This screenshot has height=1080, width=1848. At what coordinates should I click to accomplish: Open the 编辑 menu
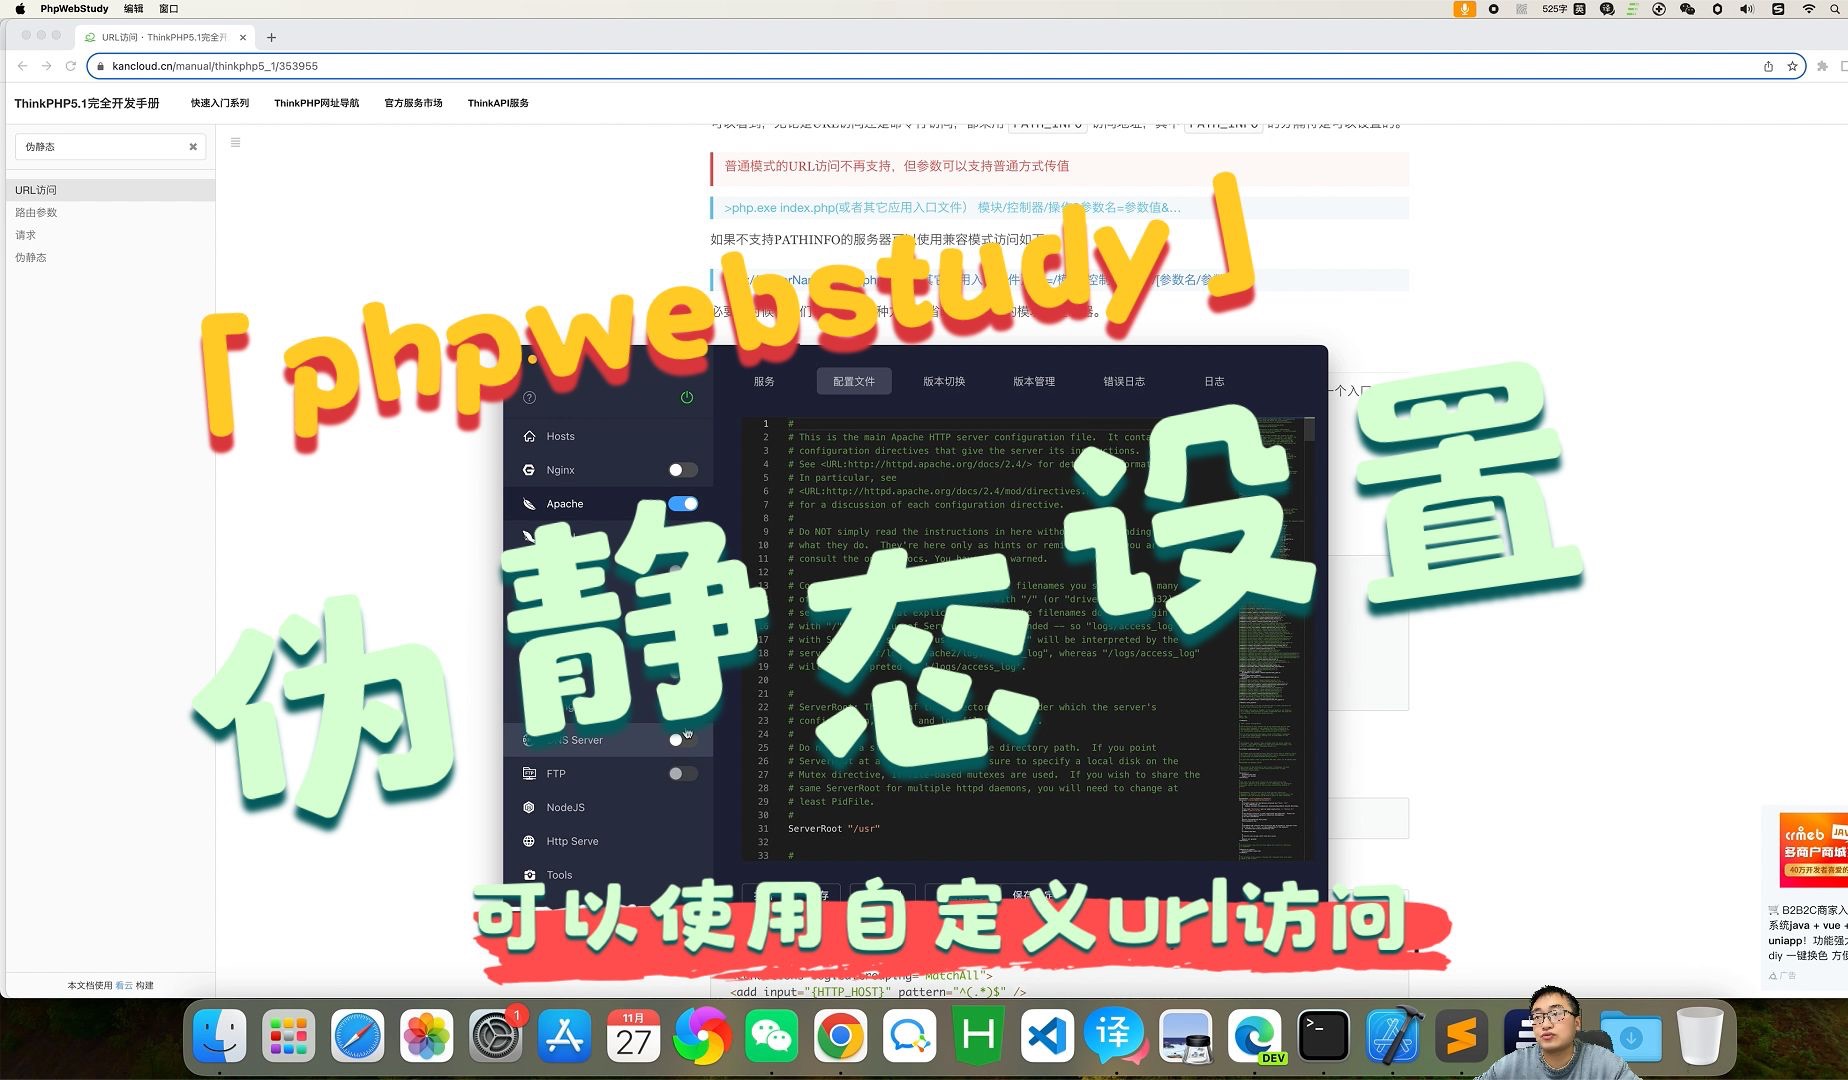[134, 9]
